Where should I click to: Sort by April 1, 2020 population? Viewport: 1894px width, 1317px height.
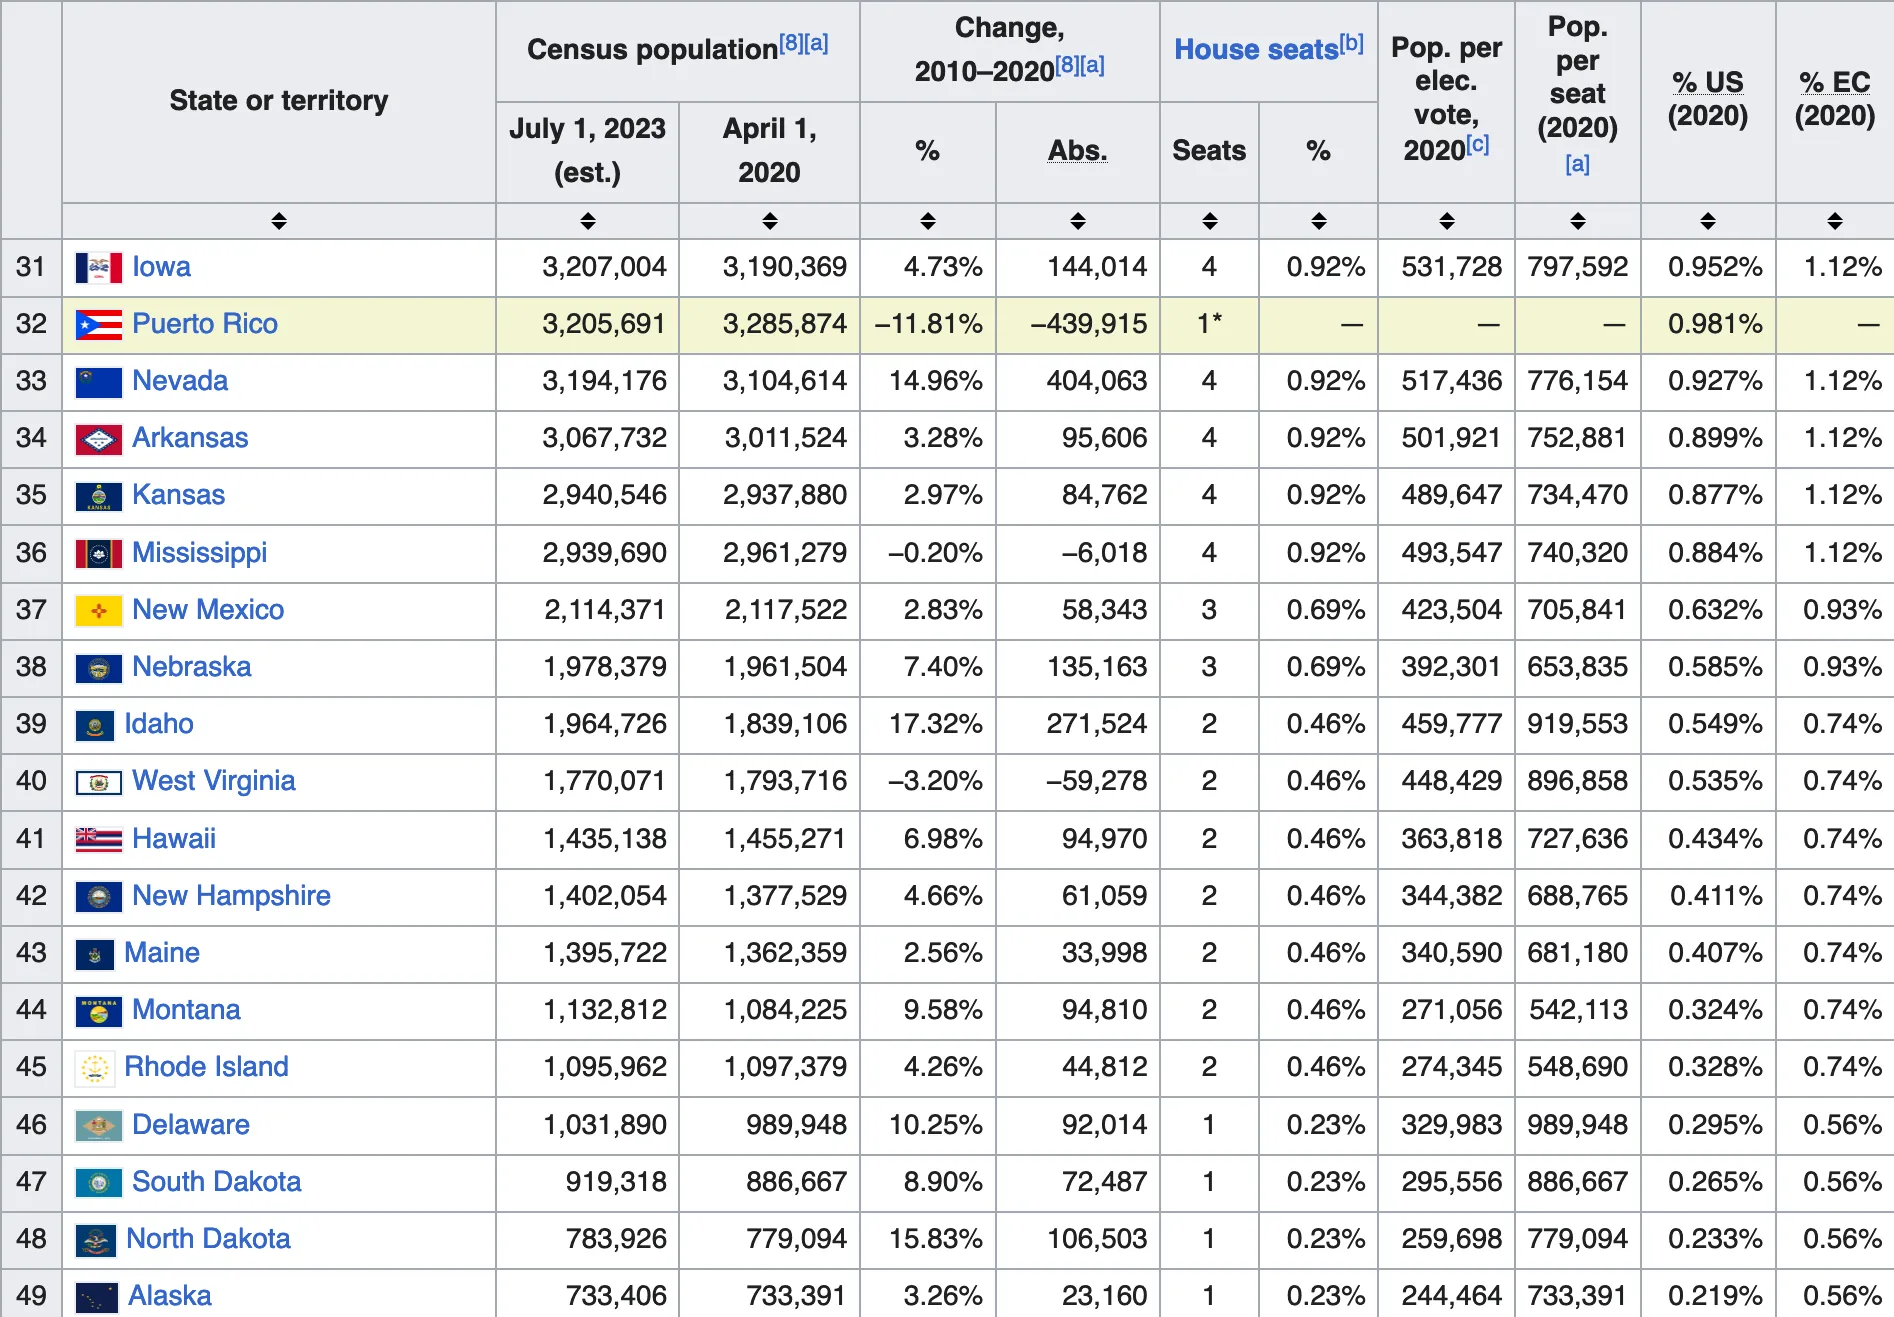[x=769, y=221]
